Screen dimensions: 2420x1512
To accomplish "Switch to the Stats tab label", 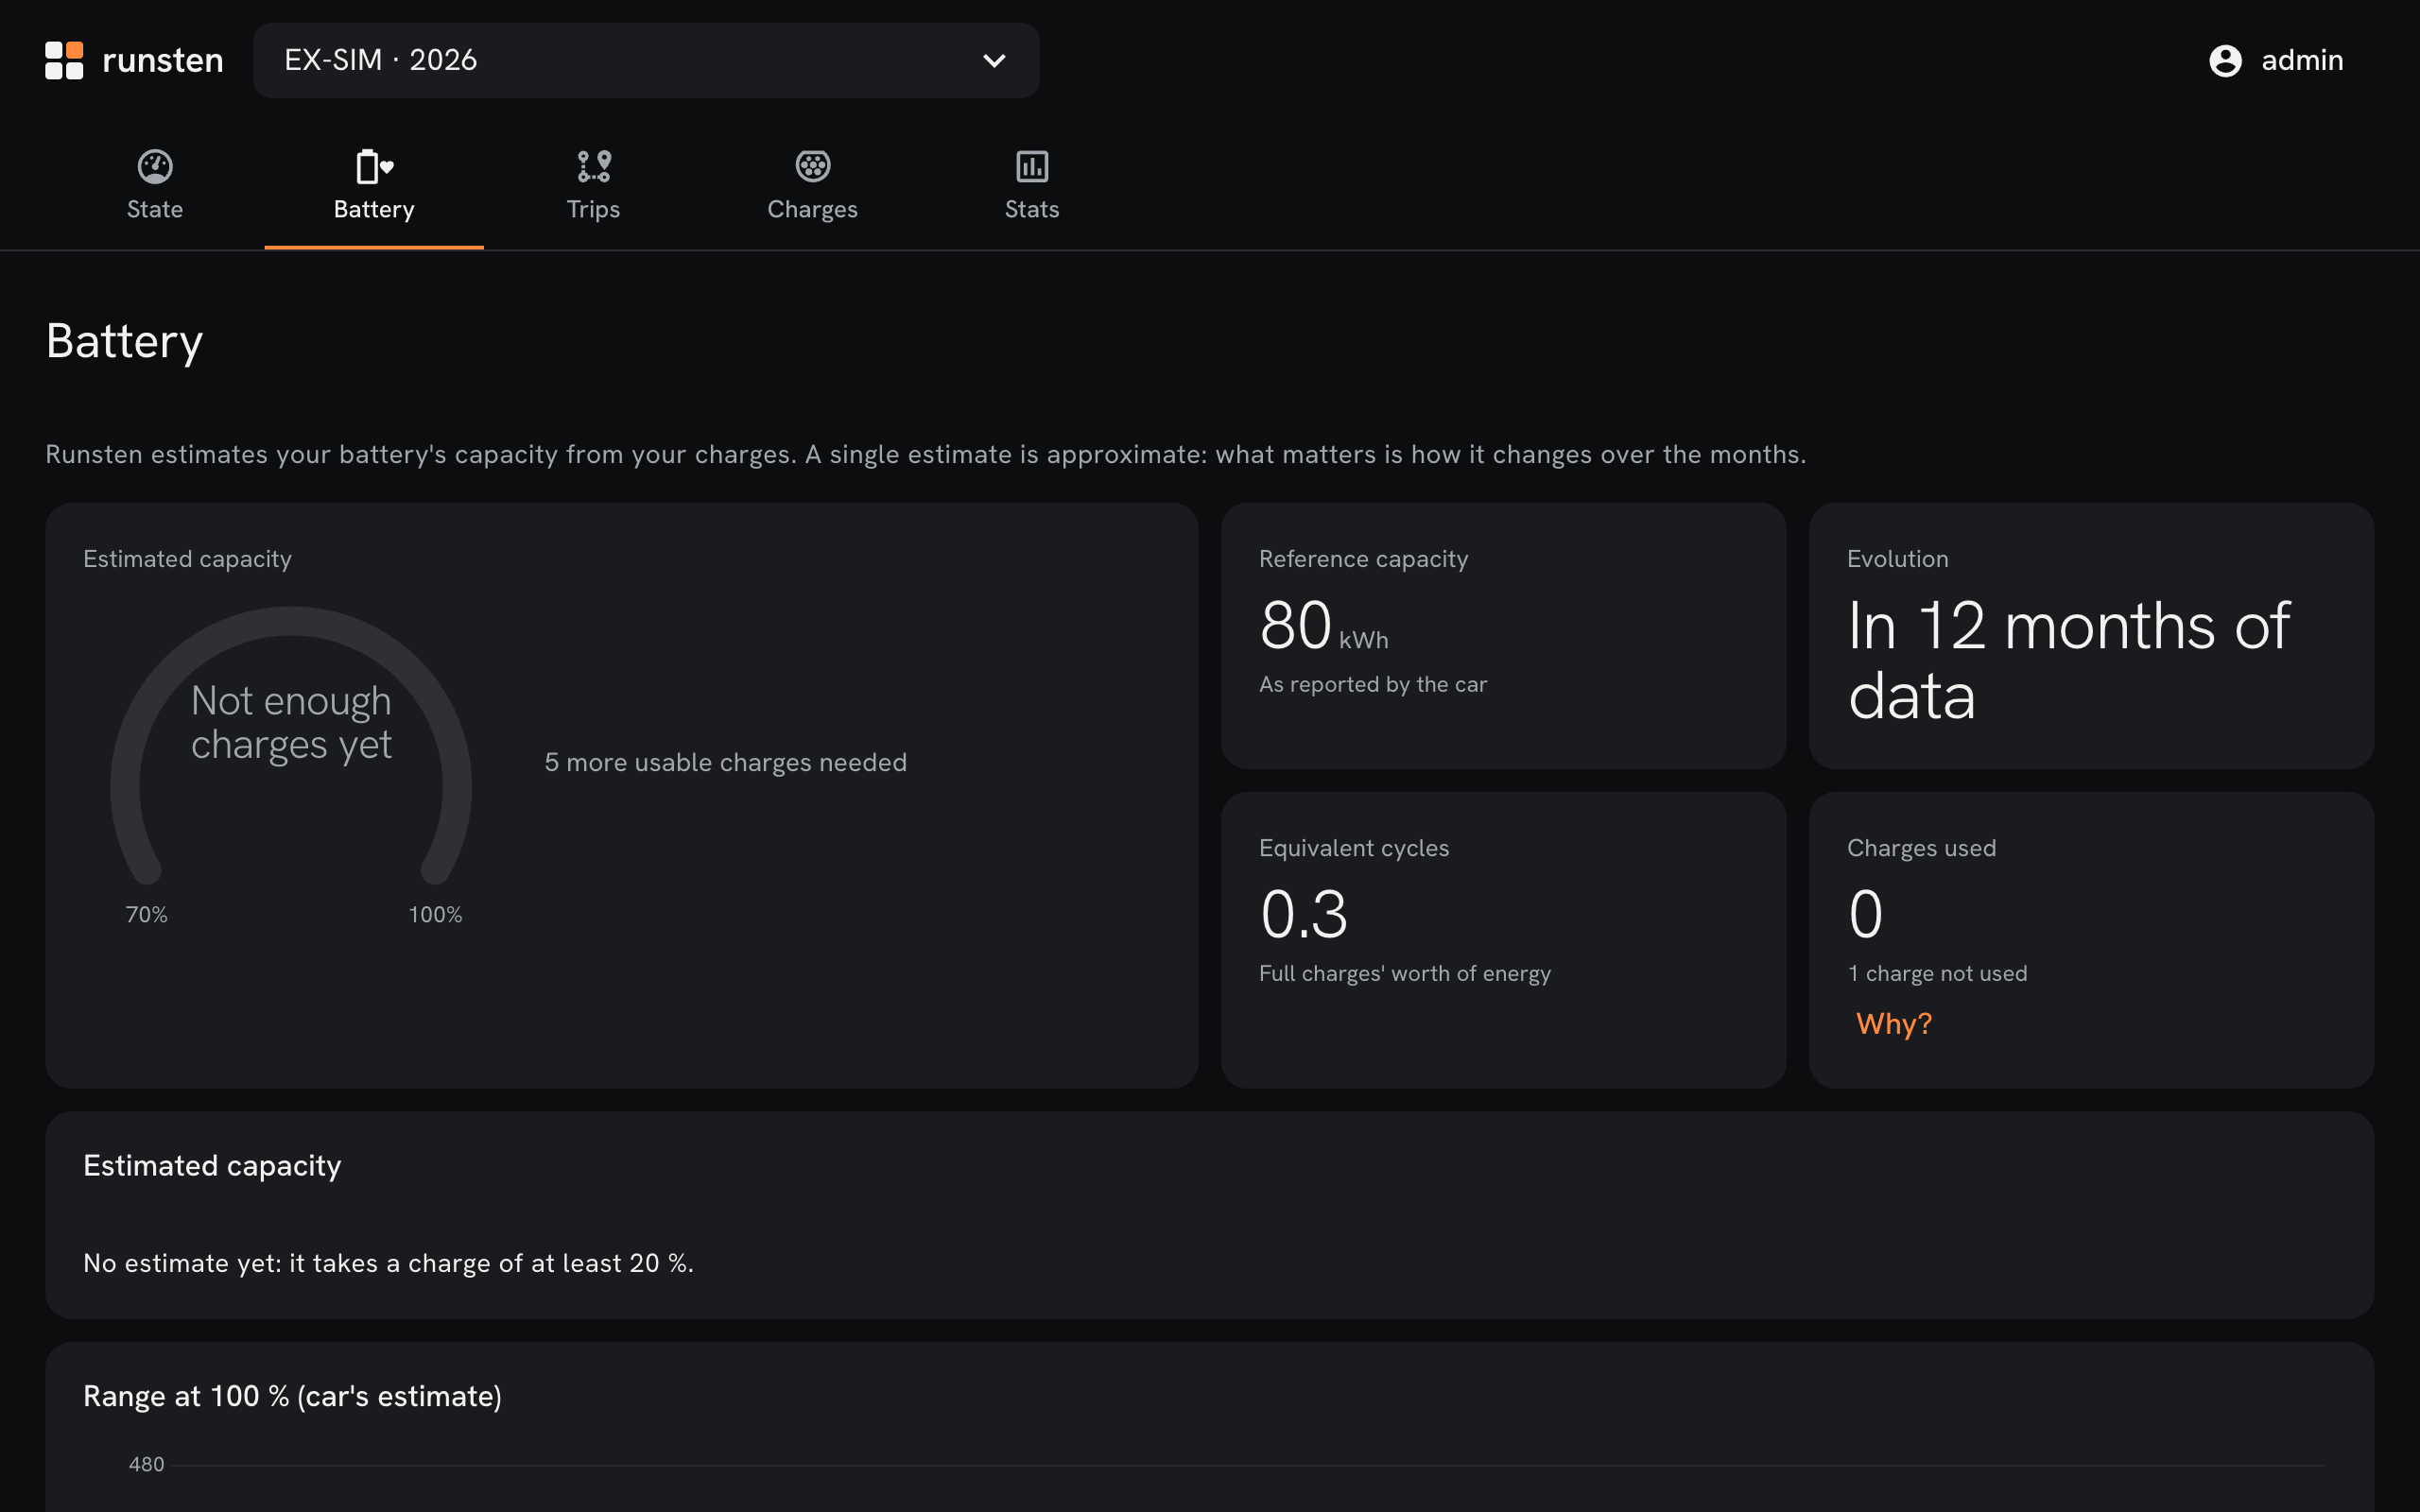I will tap(1032, 209).
